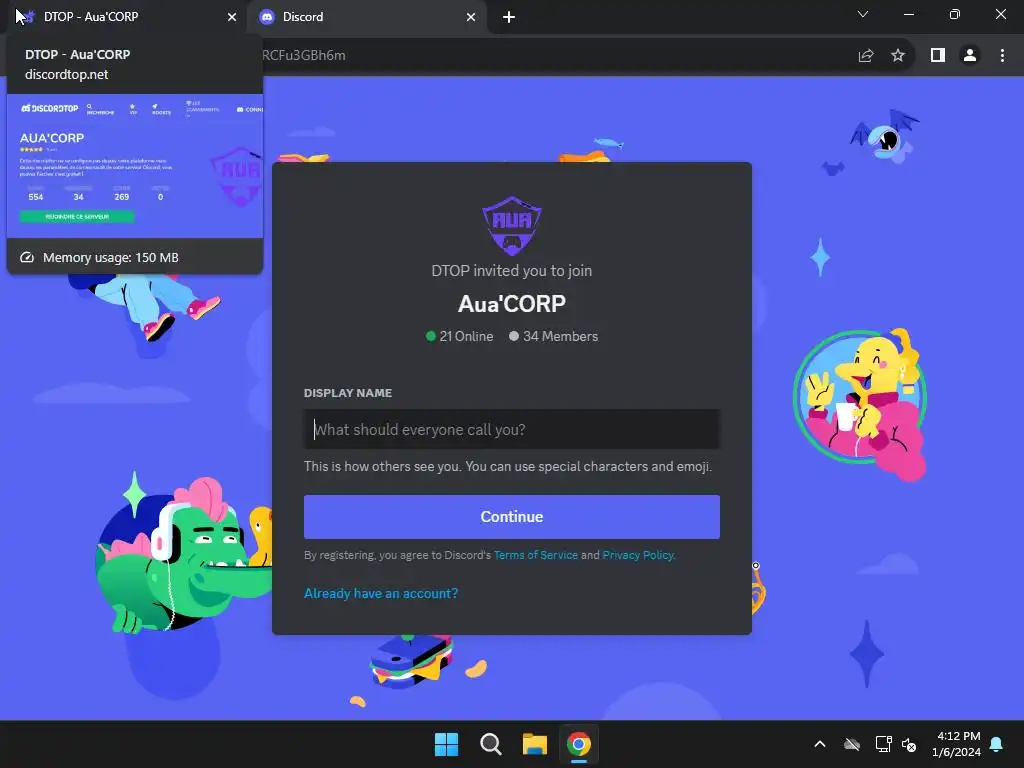Click the Display Name input field
1024x768 pixels.
click(512, 429)
